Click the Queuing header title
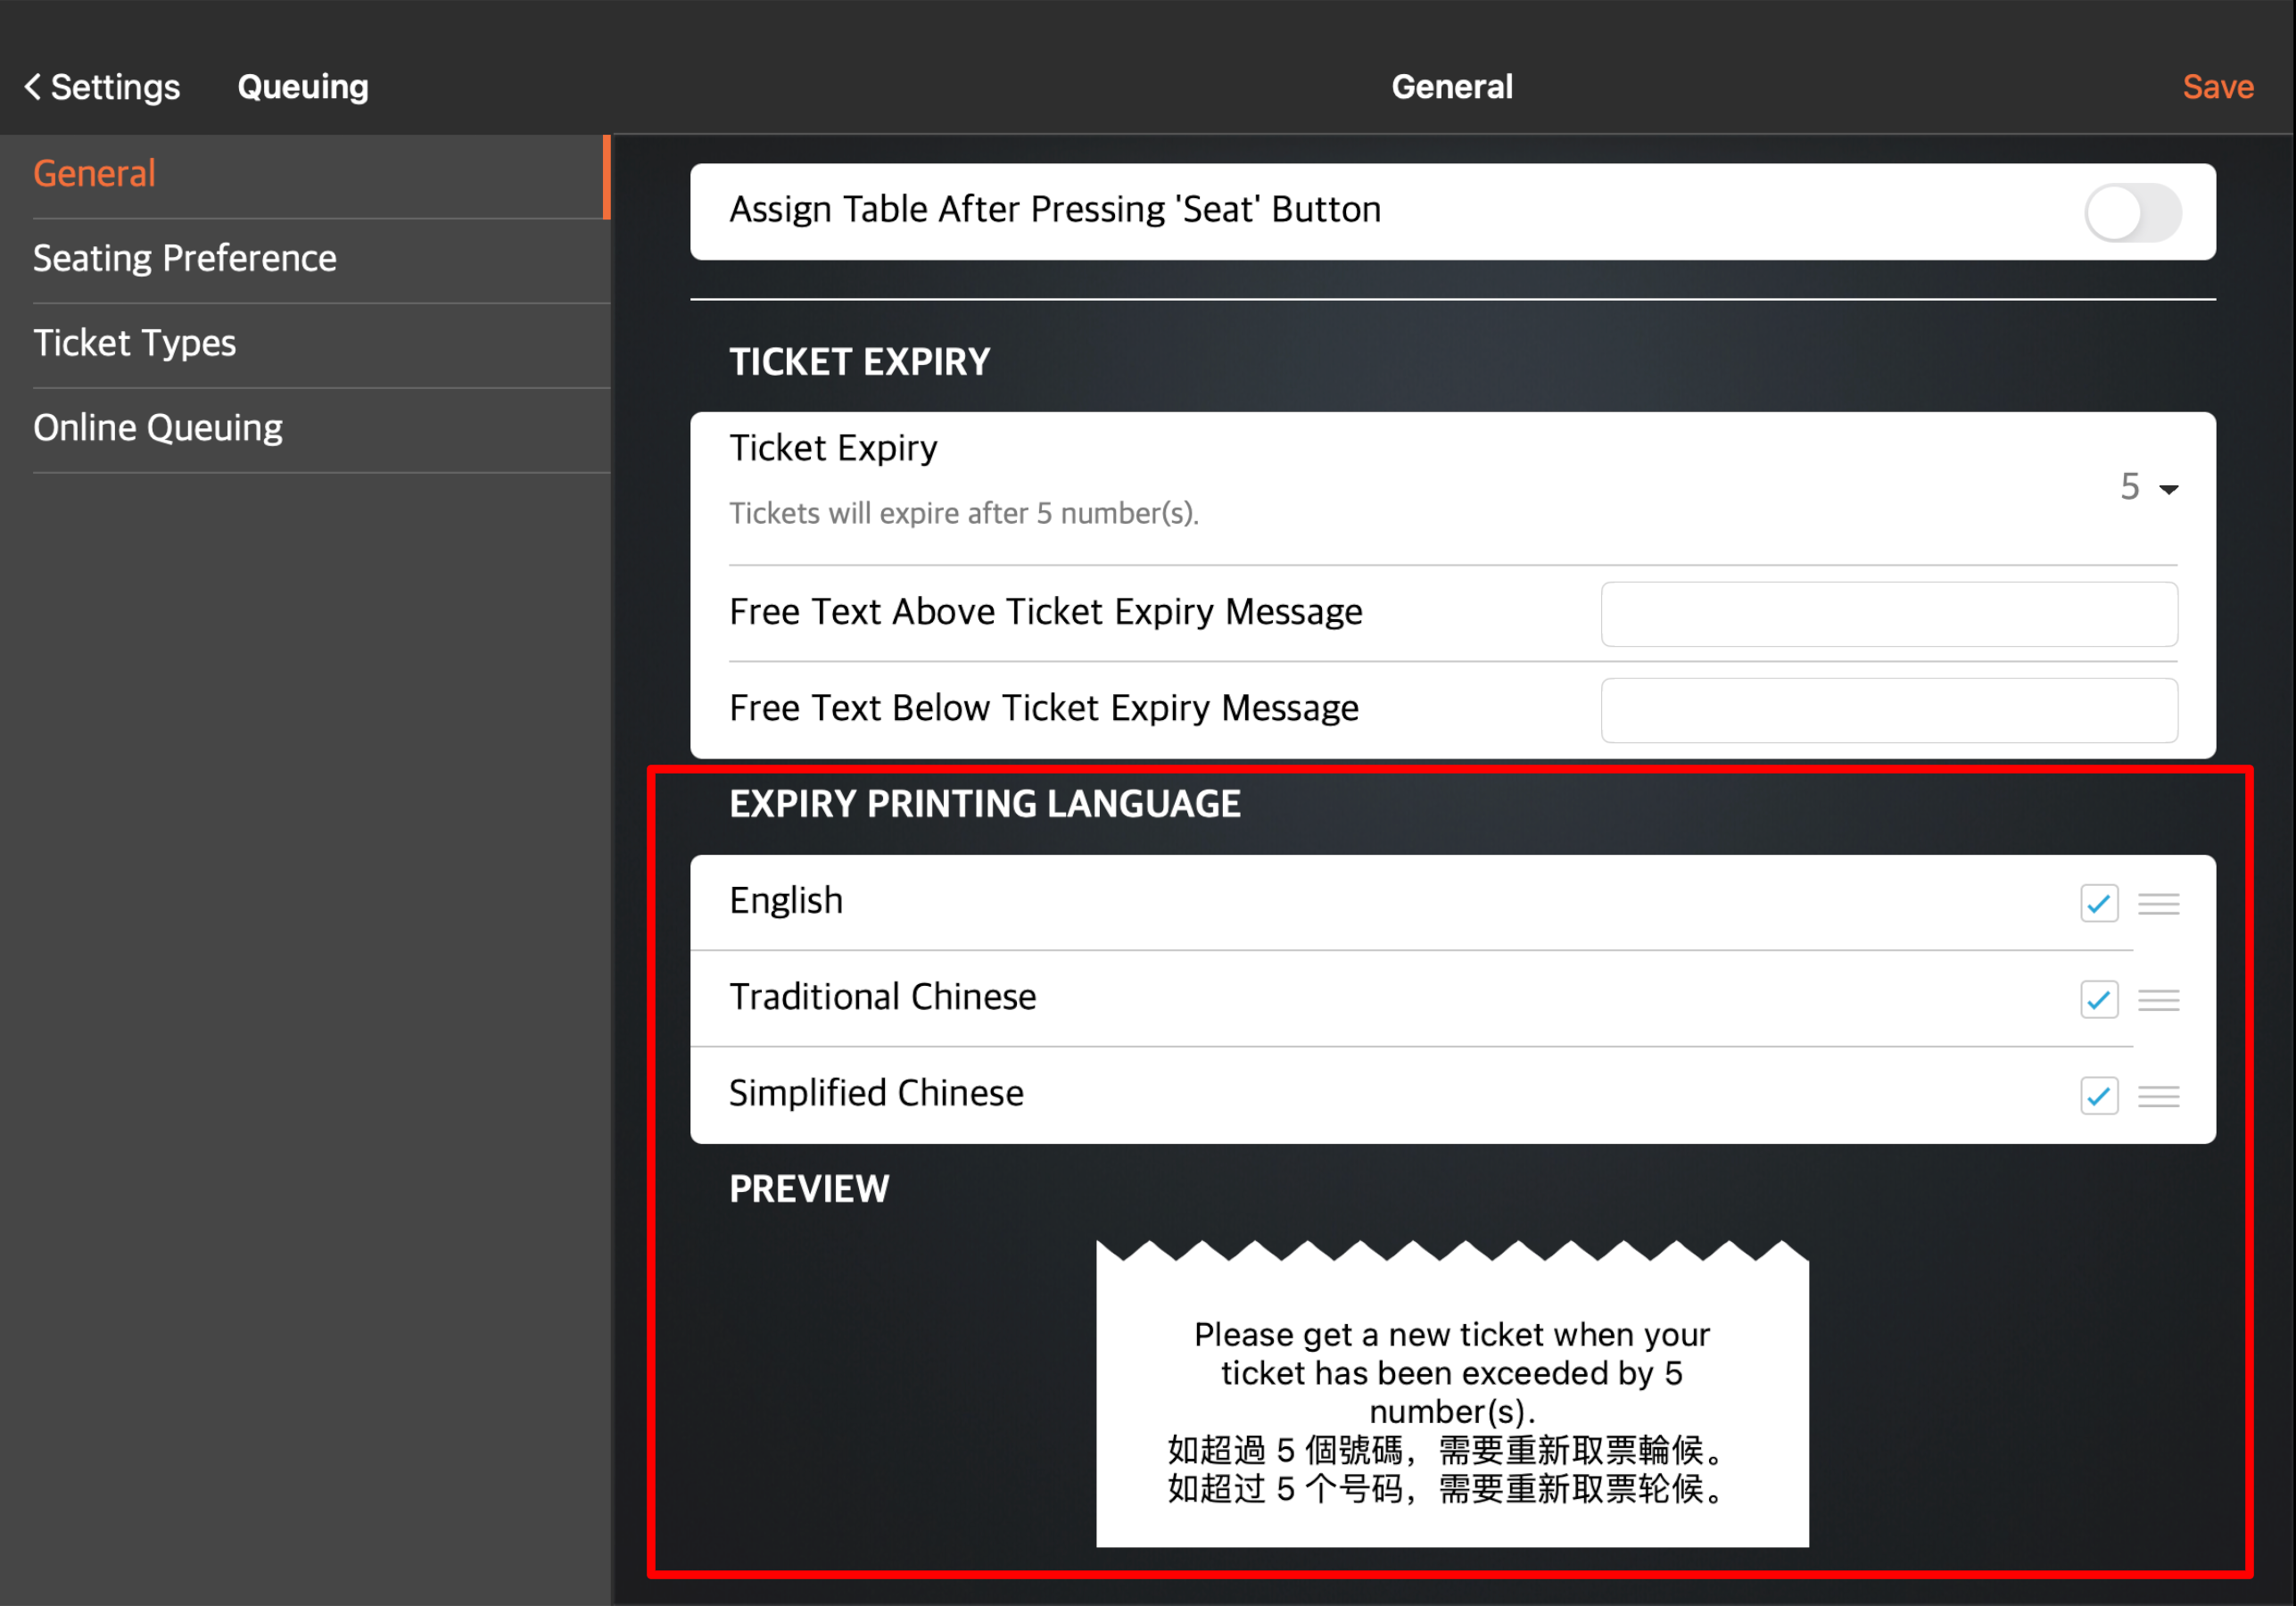 click(x=303, y=87)
